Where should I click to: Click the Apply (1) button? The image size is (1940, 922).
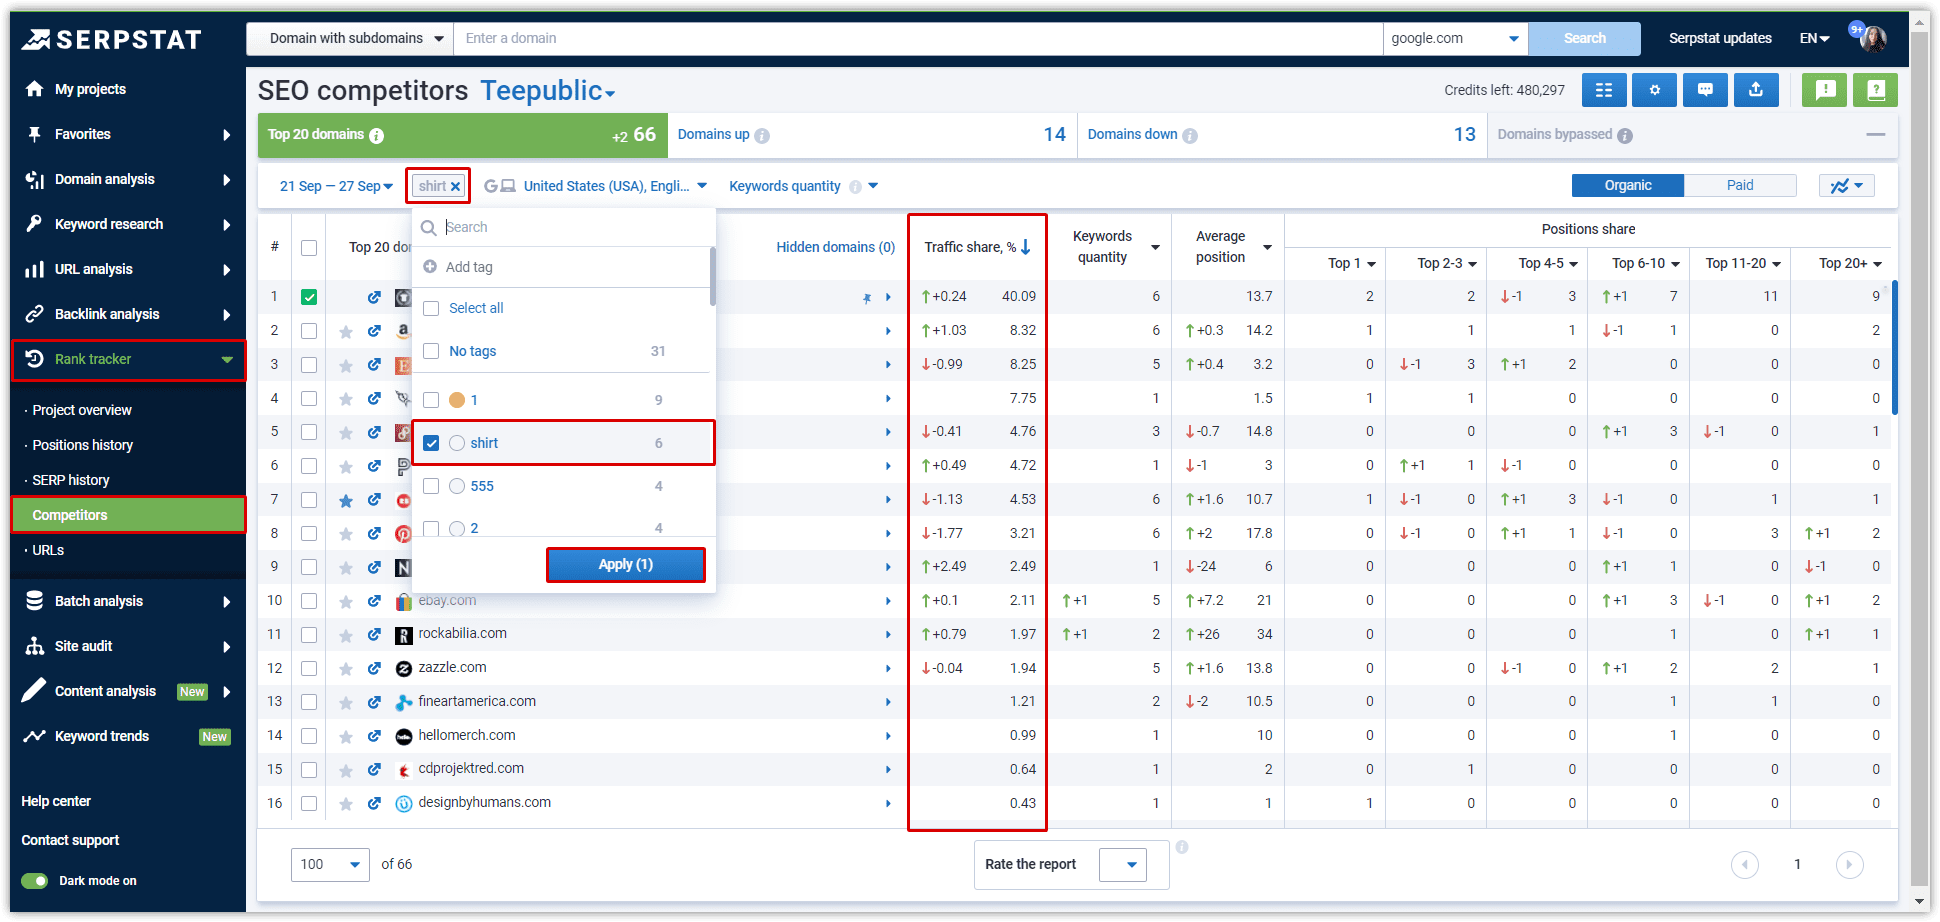(x=625, y=564)
